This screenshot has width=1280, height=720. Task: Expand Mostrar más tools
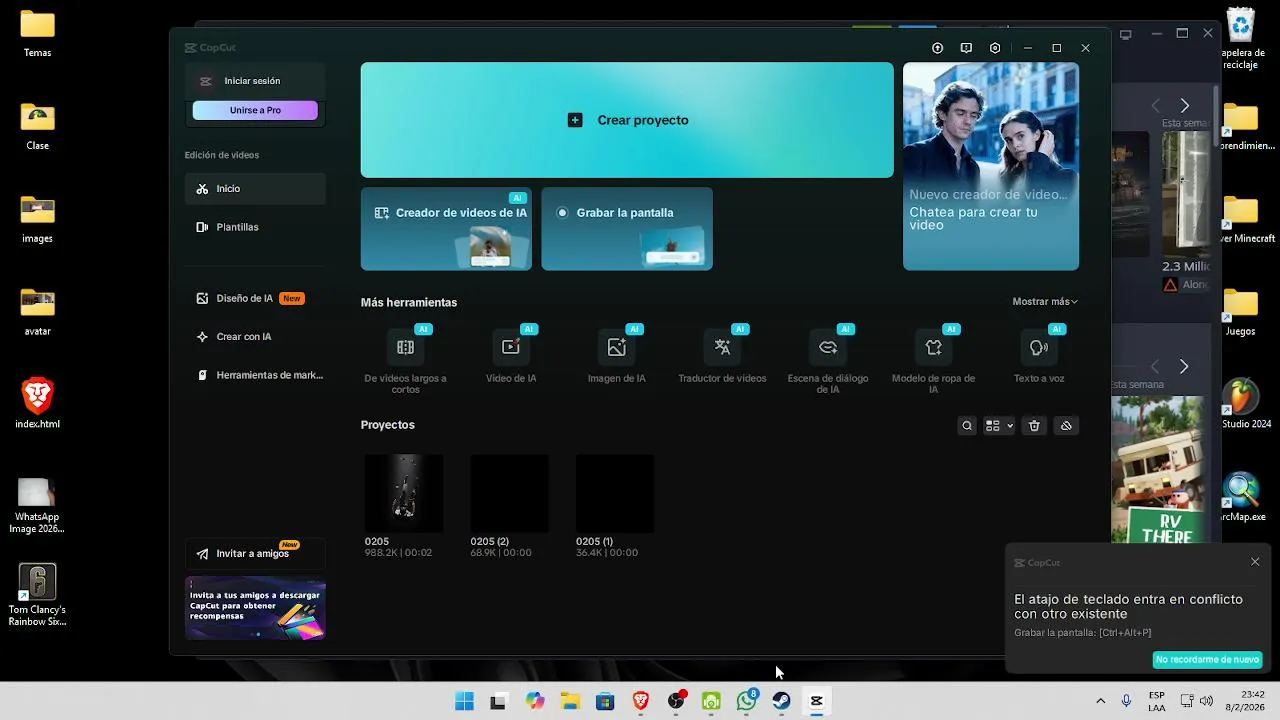1045,302
